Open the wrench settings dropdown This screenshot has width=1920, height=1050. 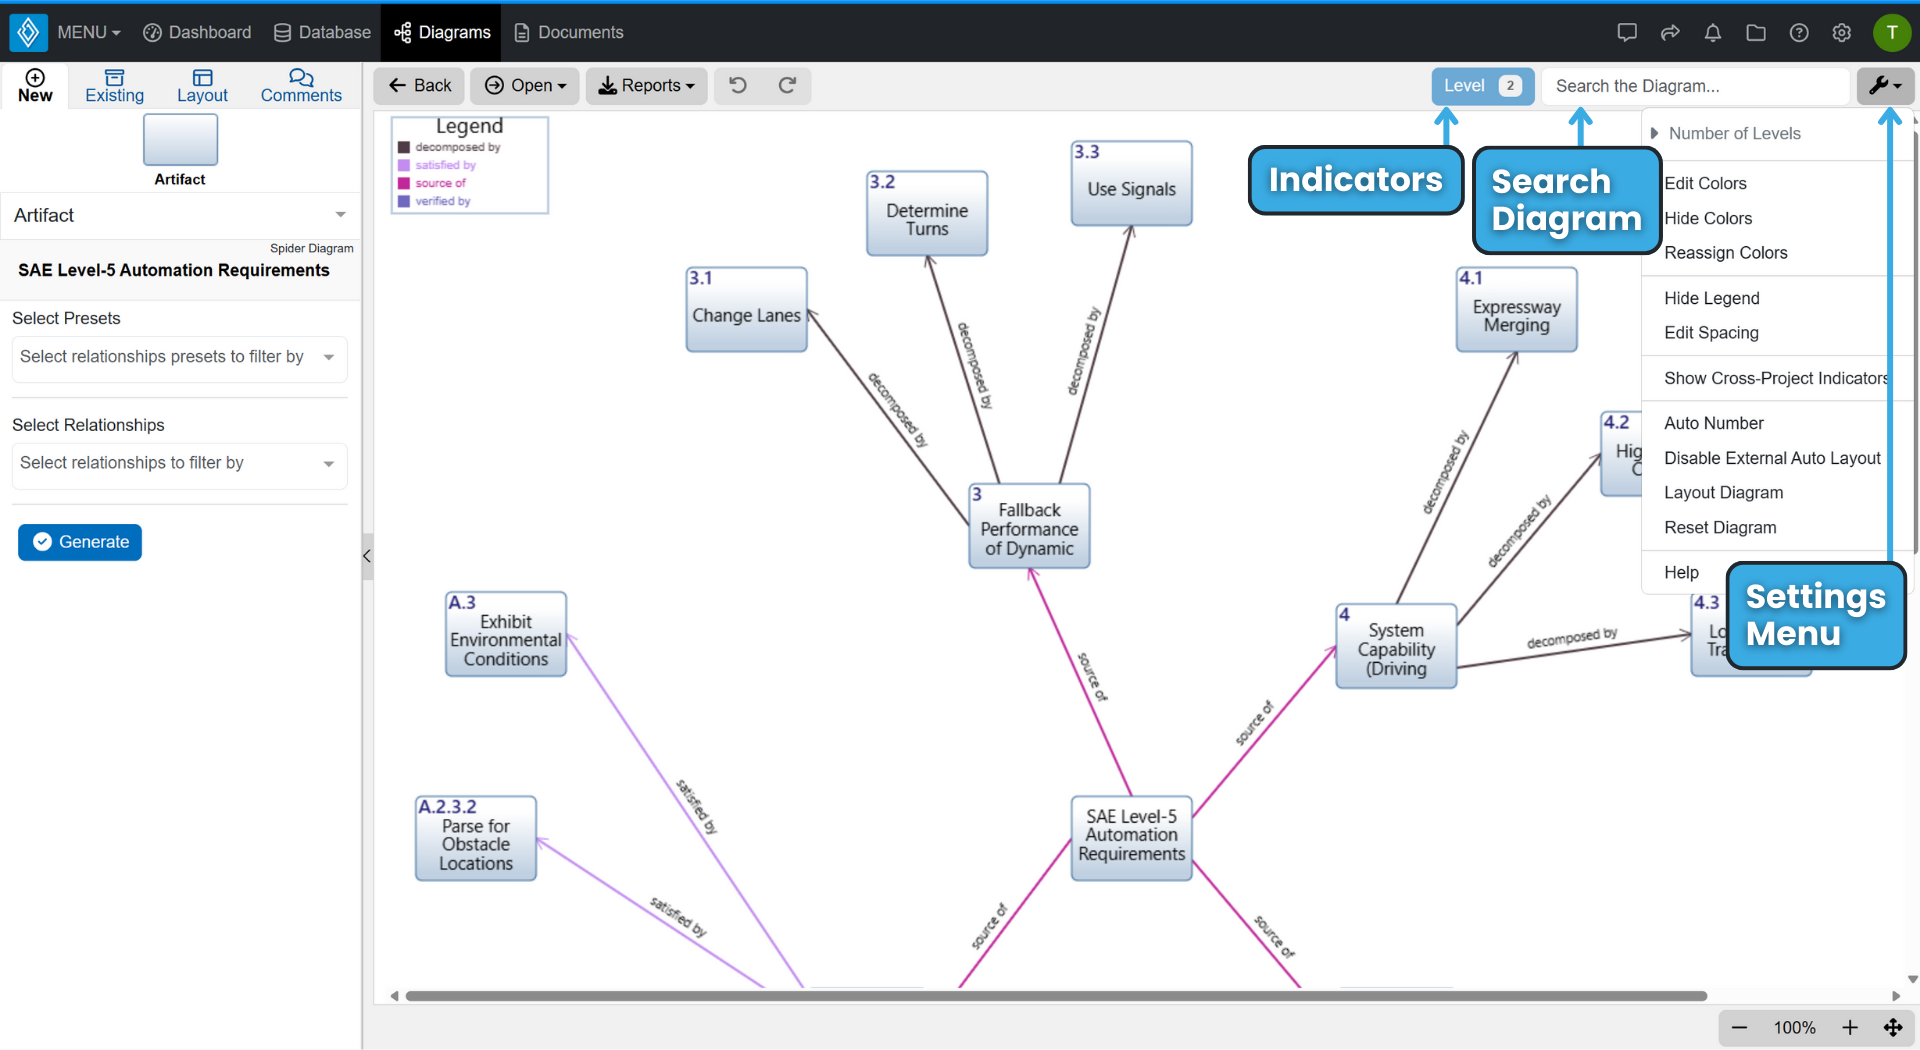1885,86
